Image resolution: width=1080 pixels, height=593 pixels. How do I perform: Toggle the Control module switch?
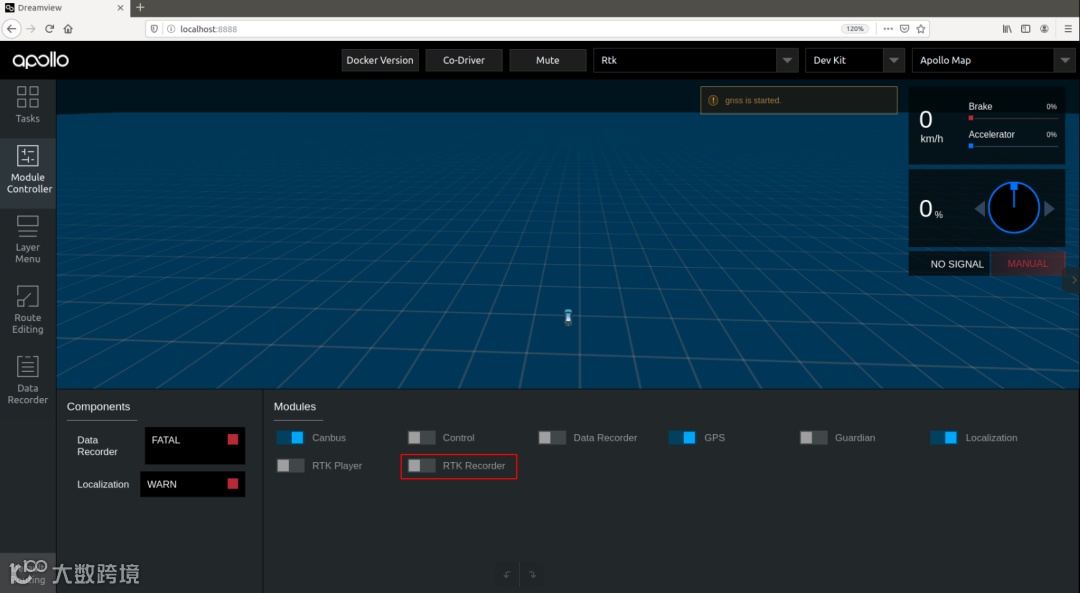pos(421,437)
